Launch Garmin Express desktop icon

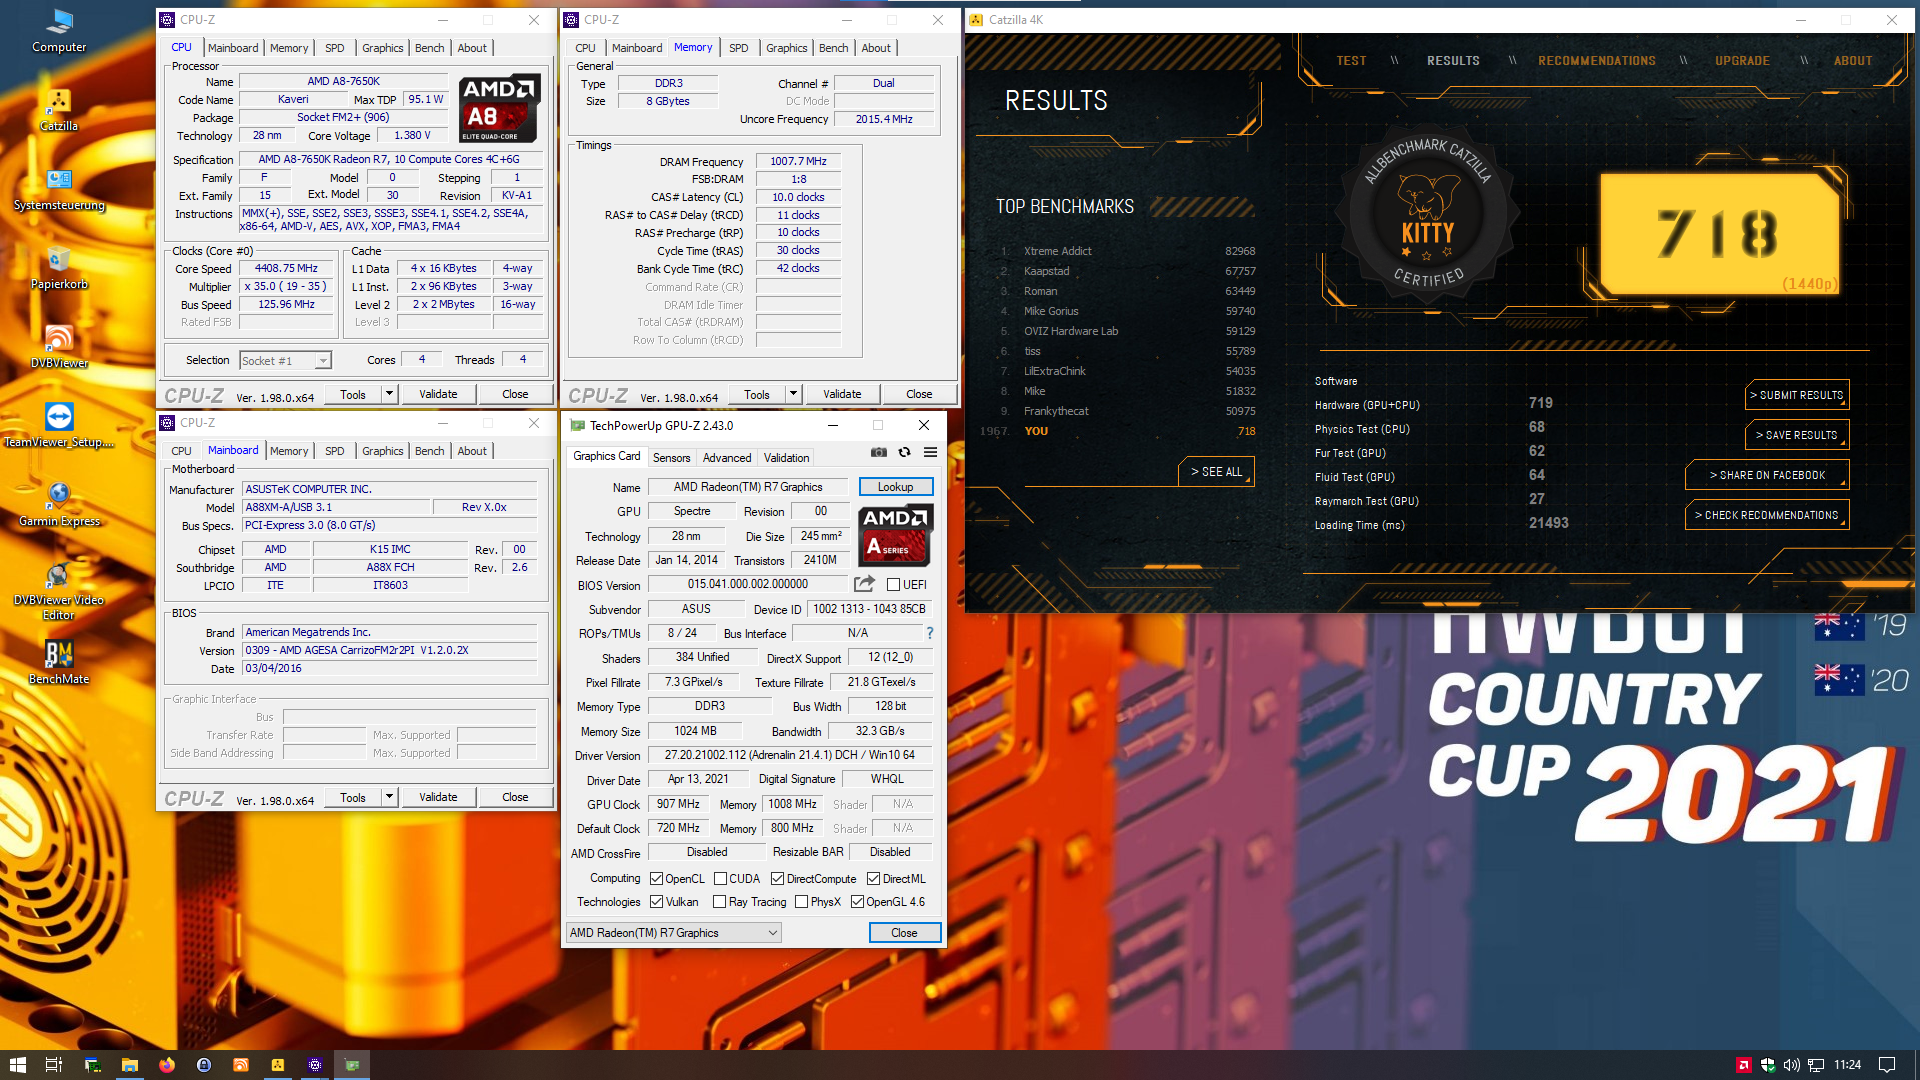pos(59,505)
